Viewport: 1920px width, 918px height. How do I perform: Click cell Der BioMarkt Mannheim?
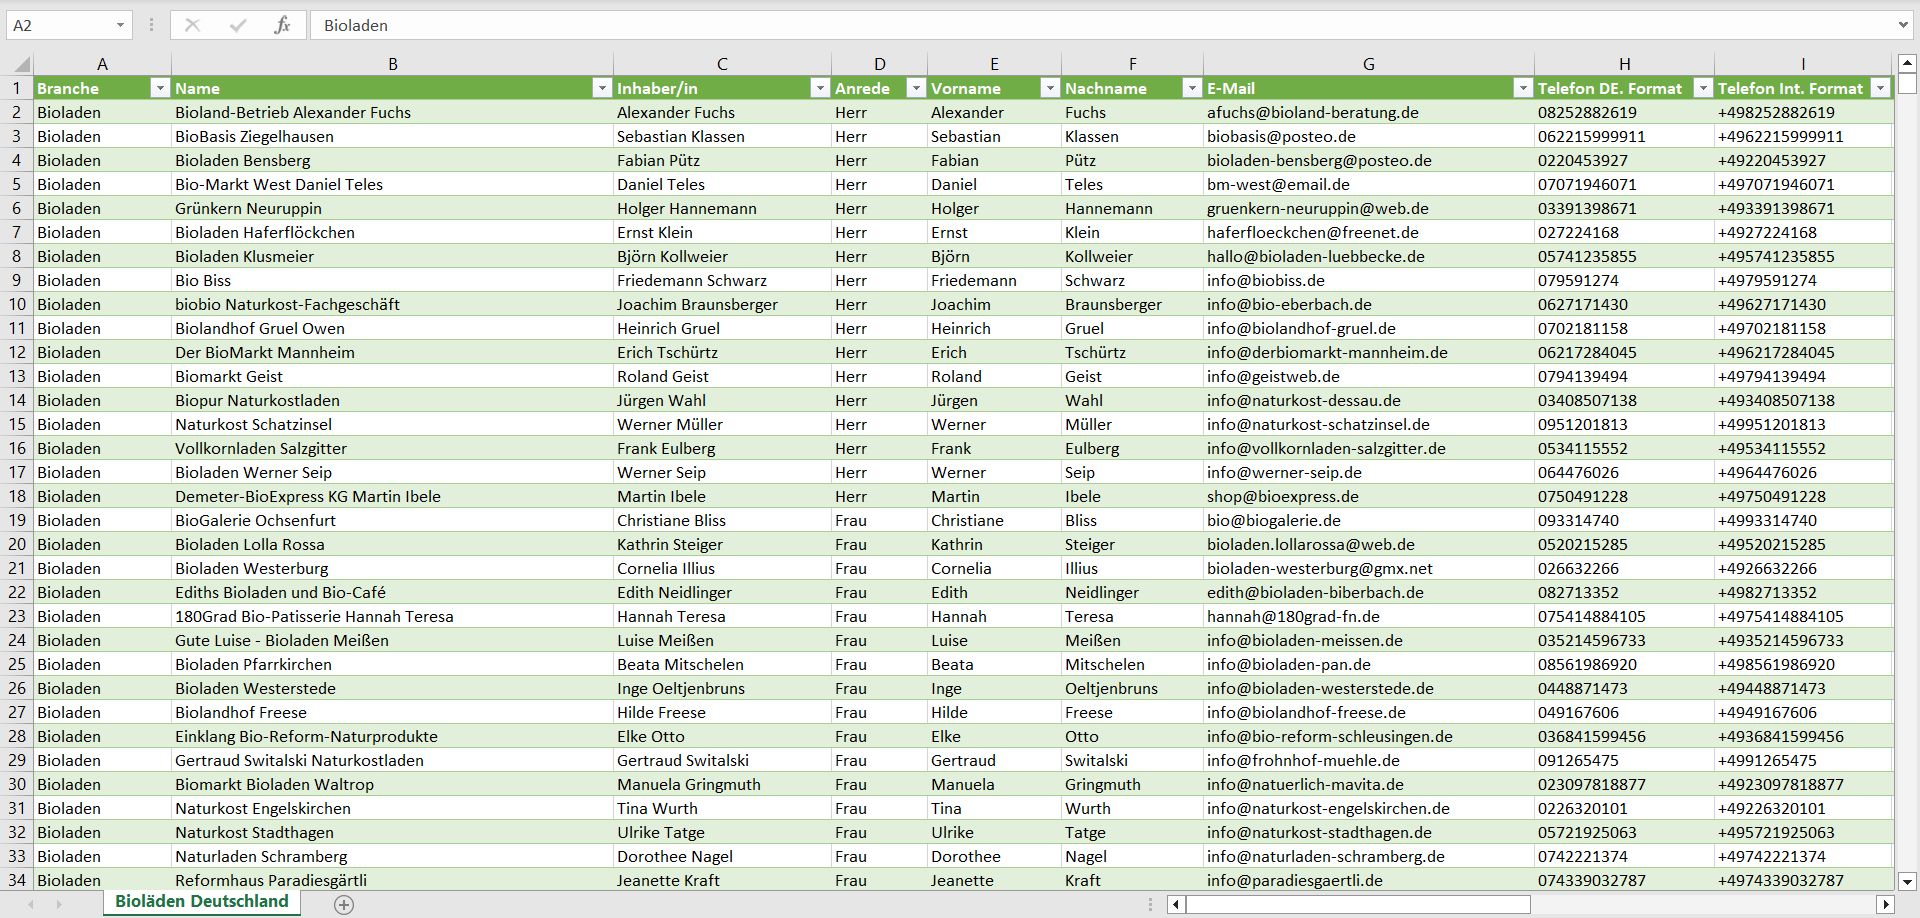[x=392, y=352]
